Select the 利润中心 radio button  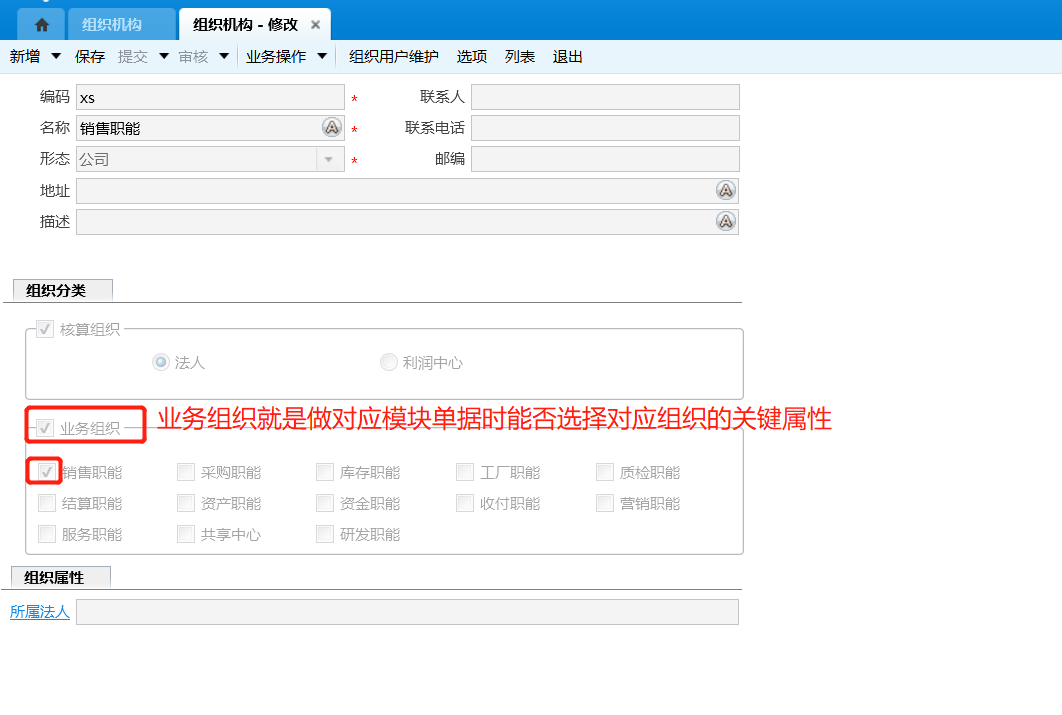(x=389, y=363)
